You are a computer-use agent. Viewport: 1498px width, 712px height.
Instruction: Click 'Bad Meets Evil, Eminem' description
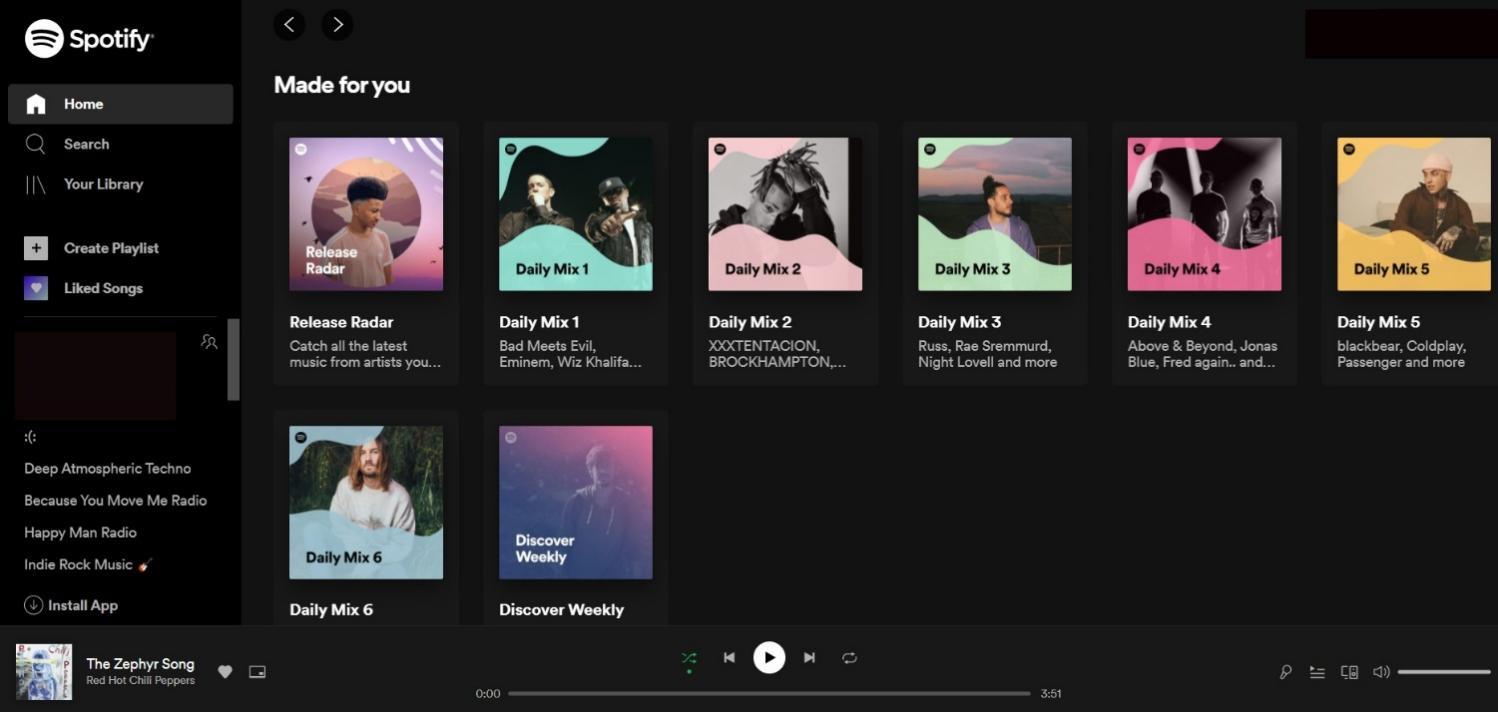570,354
